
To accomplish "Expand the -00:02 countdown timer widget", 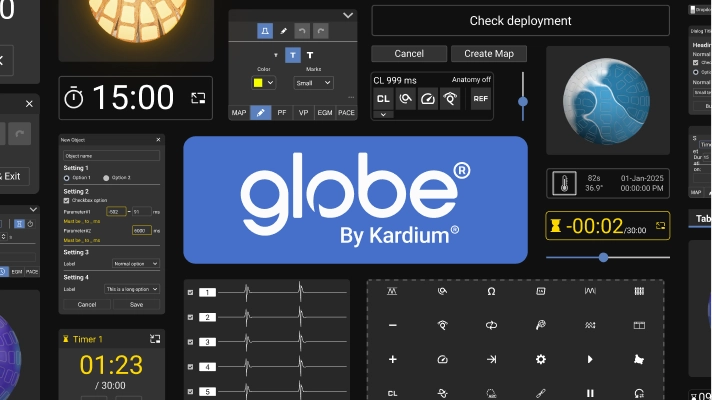I will point(660,226).
